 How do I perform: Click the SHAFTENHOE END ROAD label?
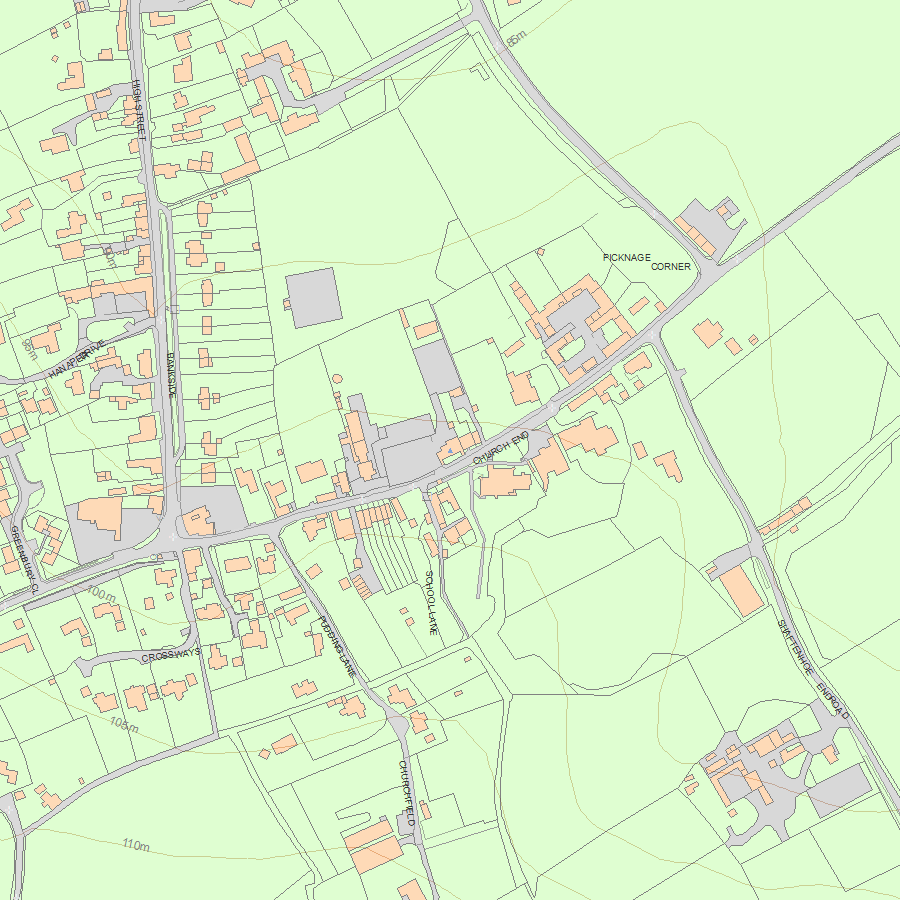(813, 669)
